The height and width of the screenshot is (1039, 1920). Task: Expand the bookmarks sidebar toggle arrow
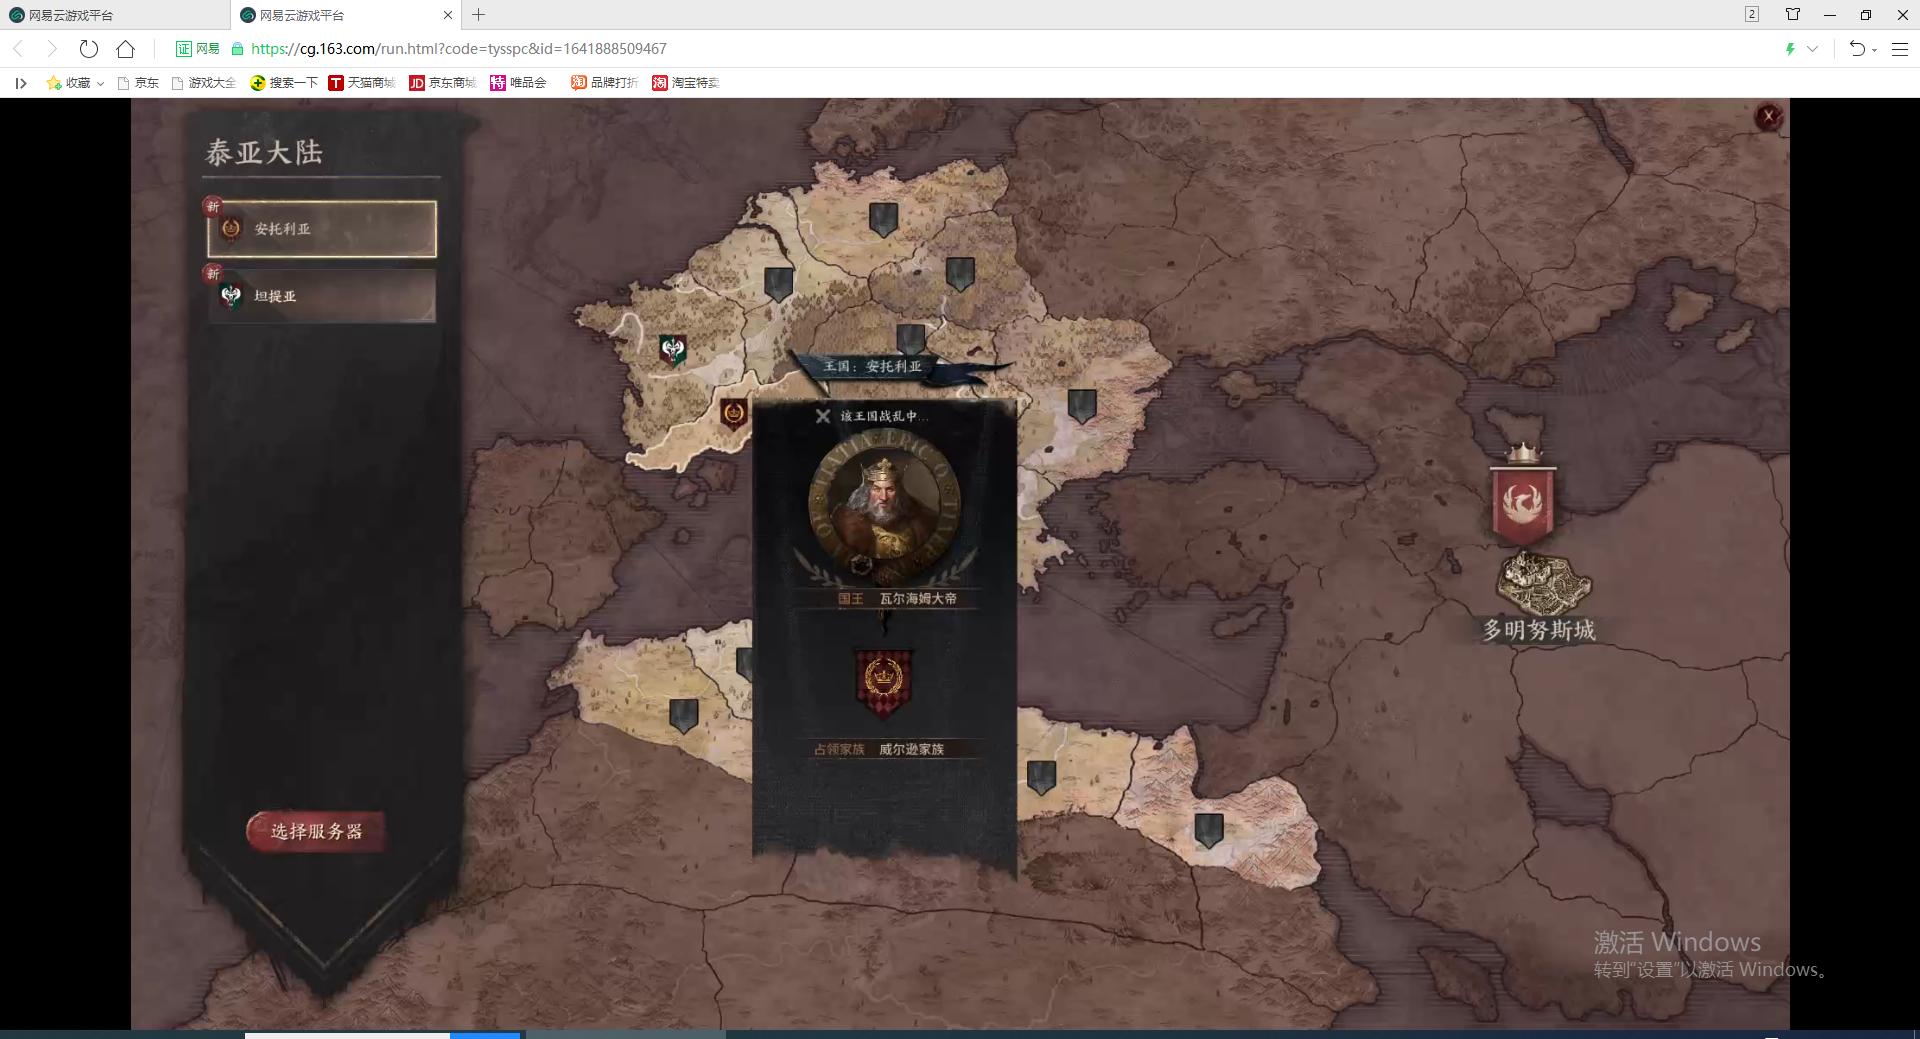point(20,83)
